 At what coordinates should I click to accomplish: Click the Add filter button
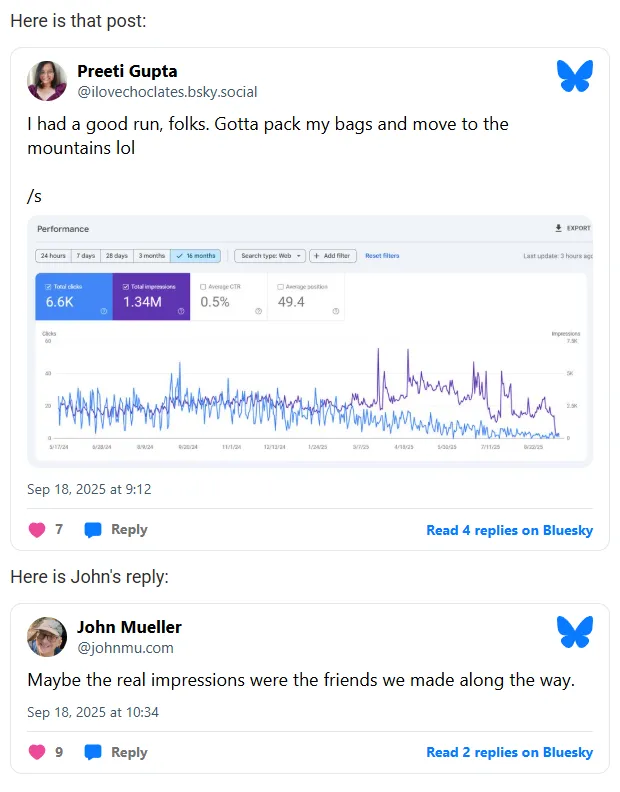coord(333,256)
